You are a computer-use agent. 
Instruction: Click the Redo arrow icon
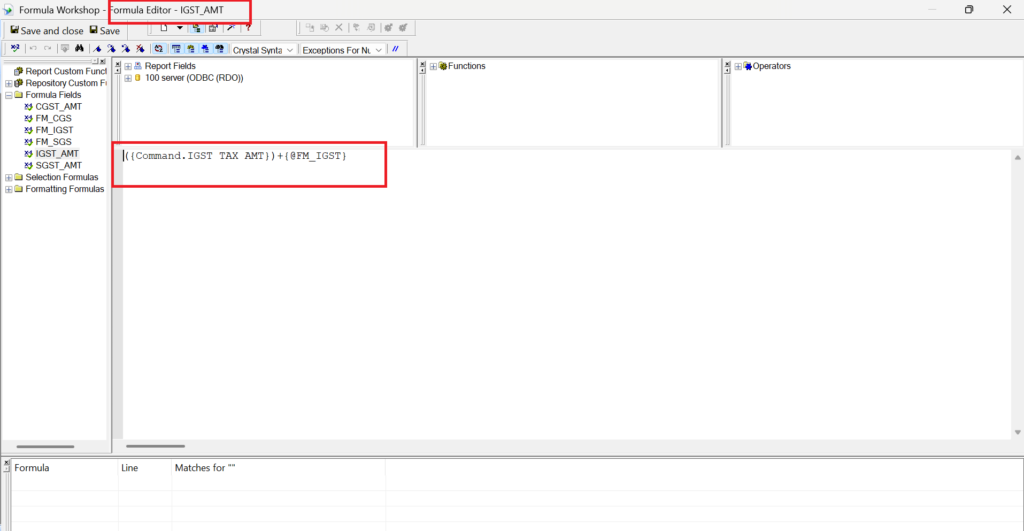[48, 49]
